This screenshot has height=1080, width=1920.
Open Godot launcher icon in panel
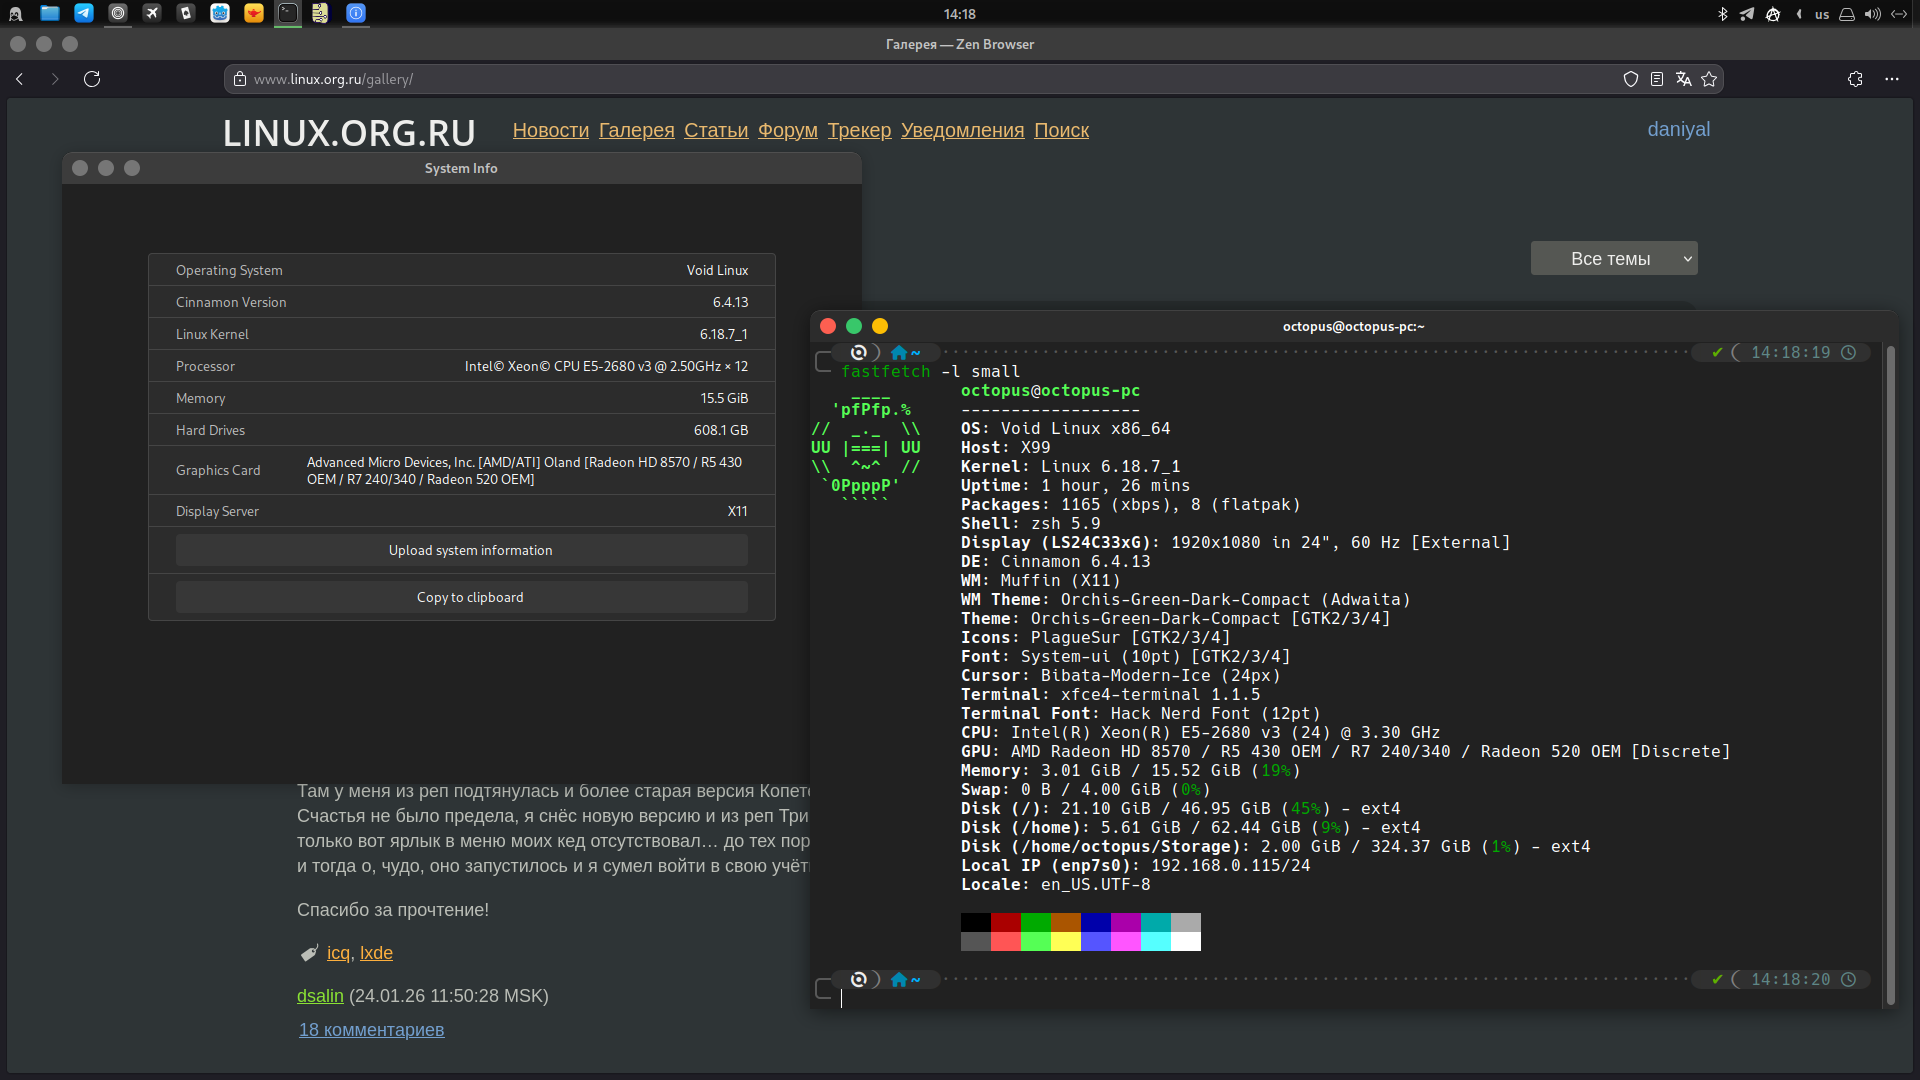click(220, 13)
